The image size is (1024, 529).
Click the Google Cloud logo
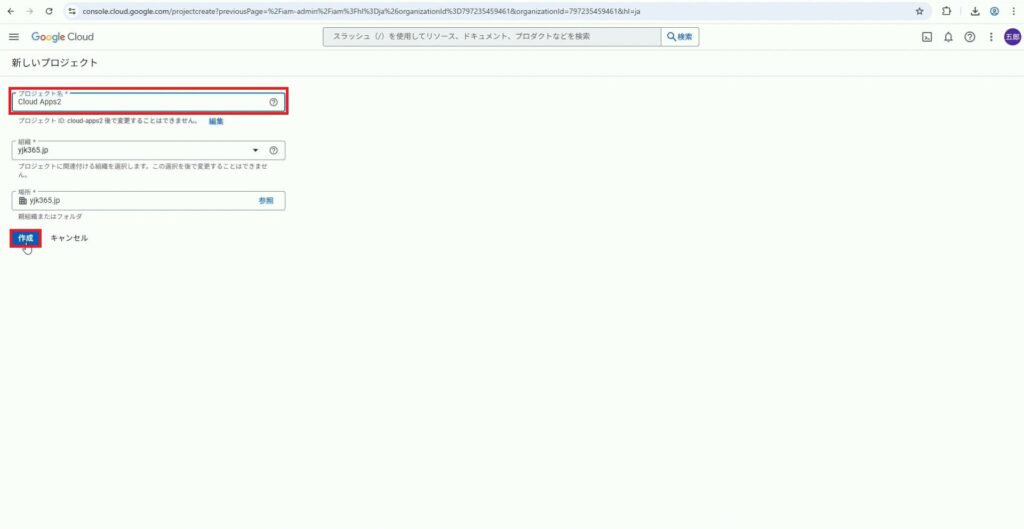[62, 37]
